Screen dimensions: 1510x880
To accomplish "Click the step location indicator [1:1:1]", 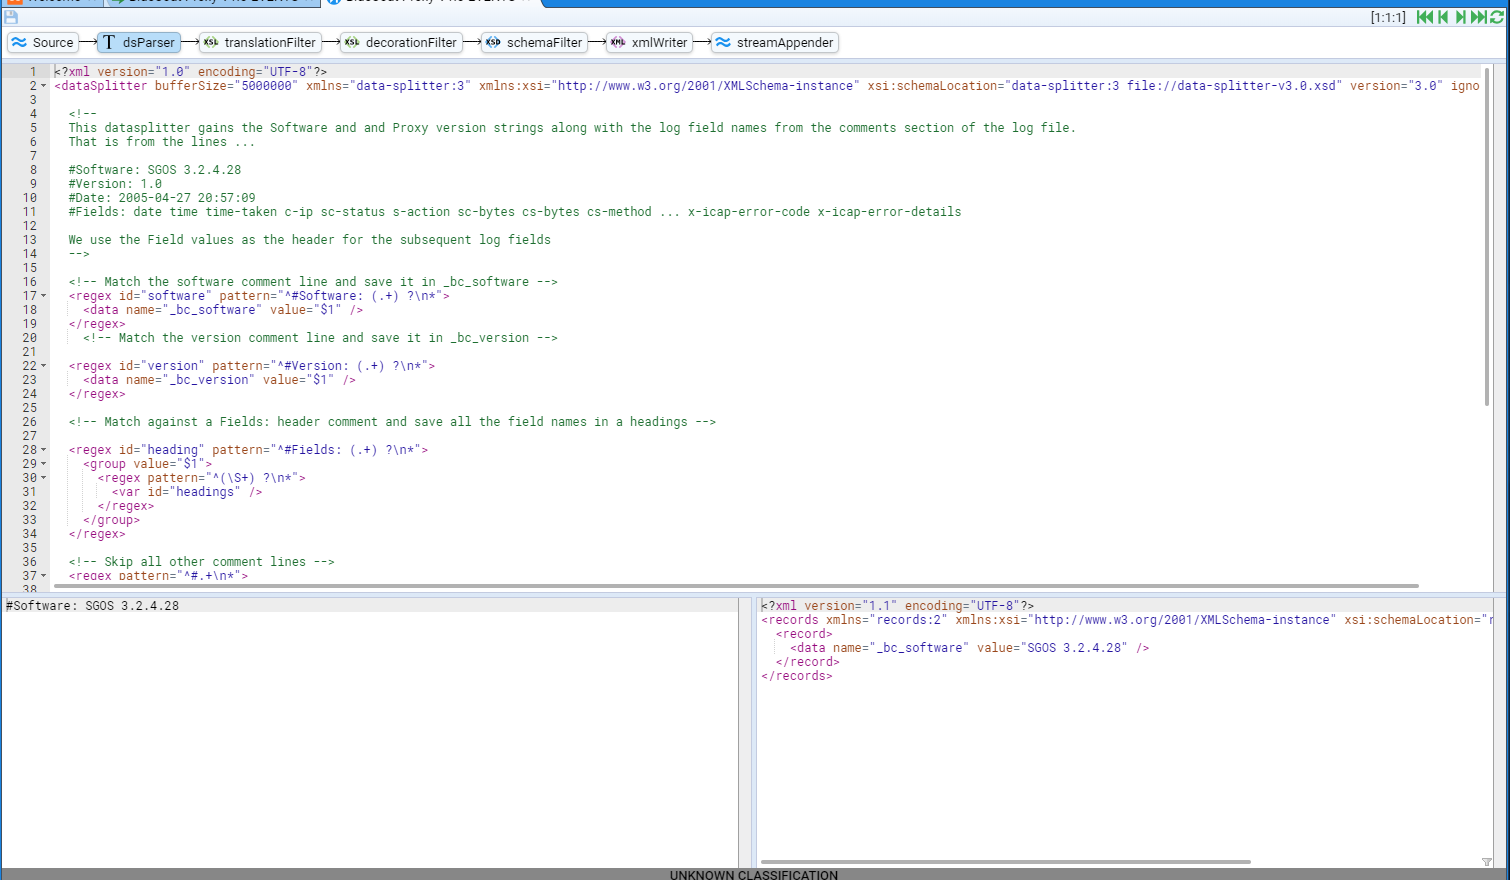I will pos(1388,17).
